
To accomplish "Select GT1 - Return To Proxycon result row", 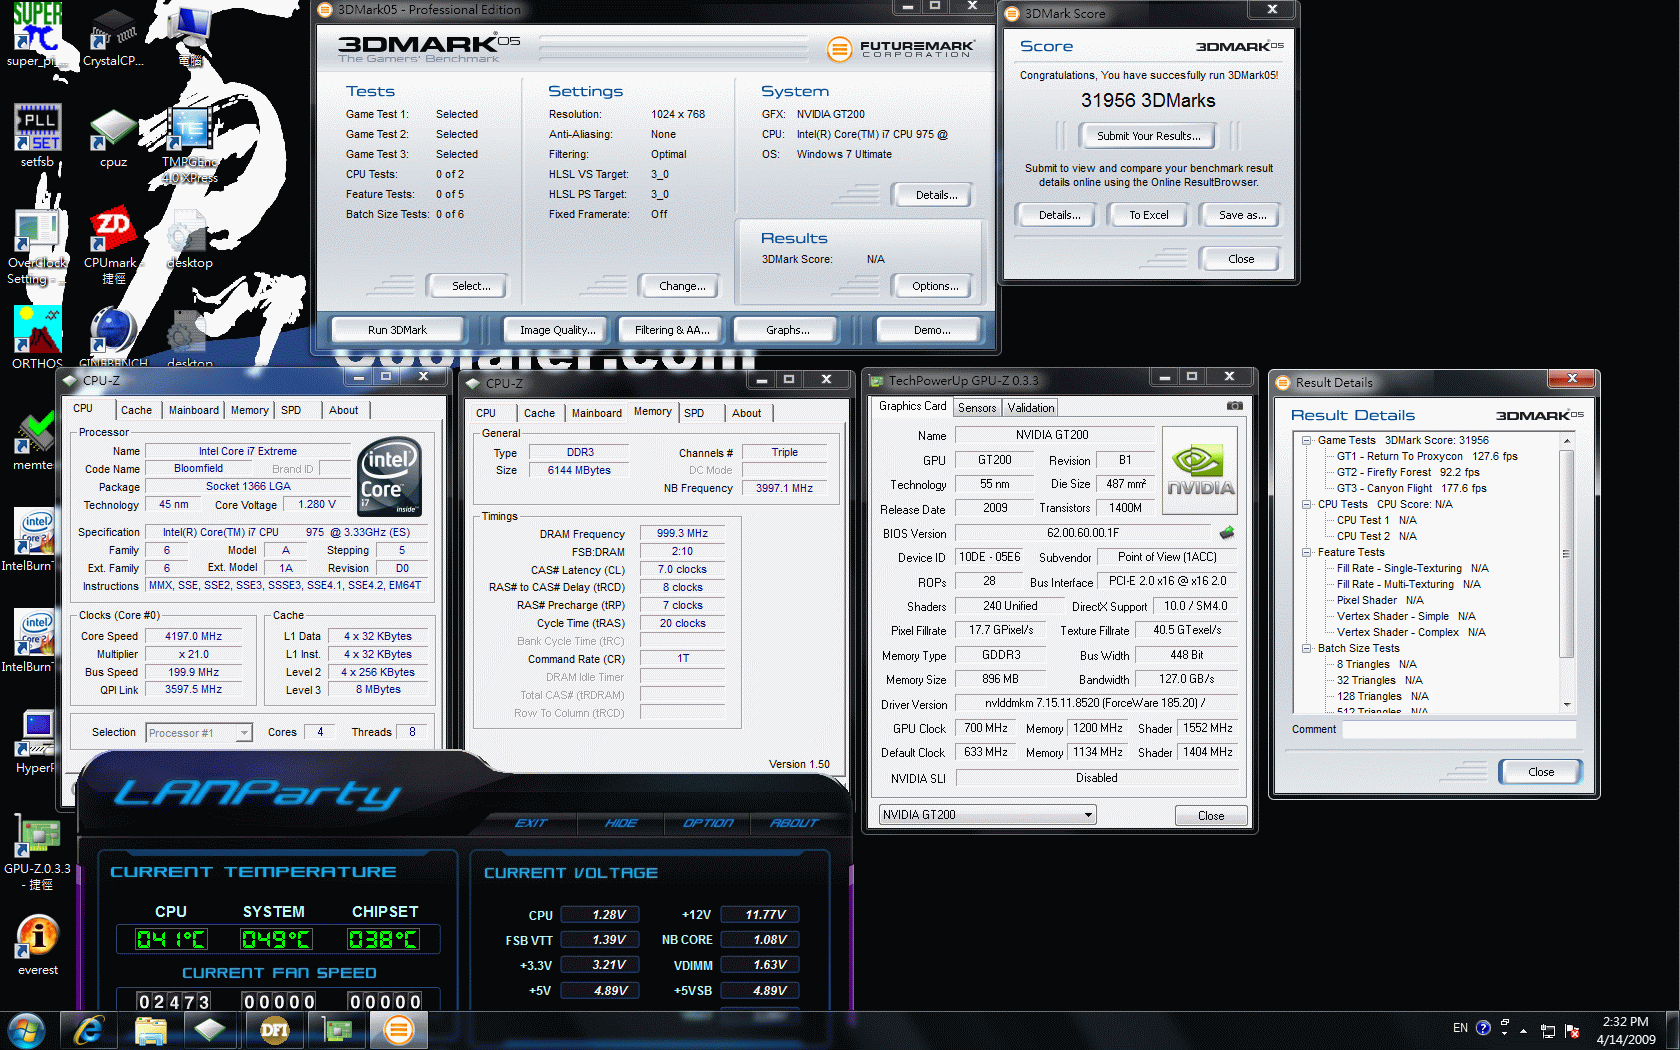I will tap(1427, 456).
